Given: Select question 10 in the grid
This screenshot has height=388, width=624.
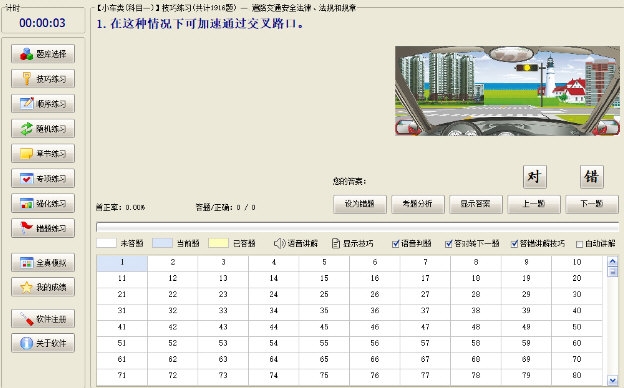Looking at the screenshot, I should (x=577, y=263).
